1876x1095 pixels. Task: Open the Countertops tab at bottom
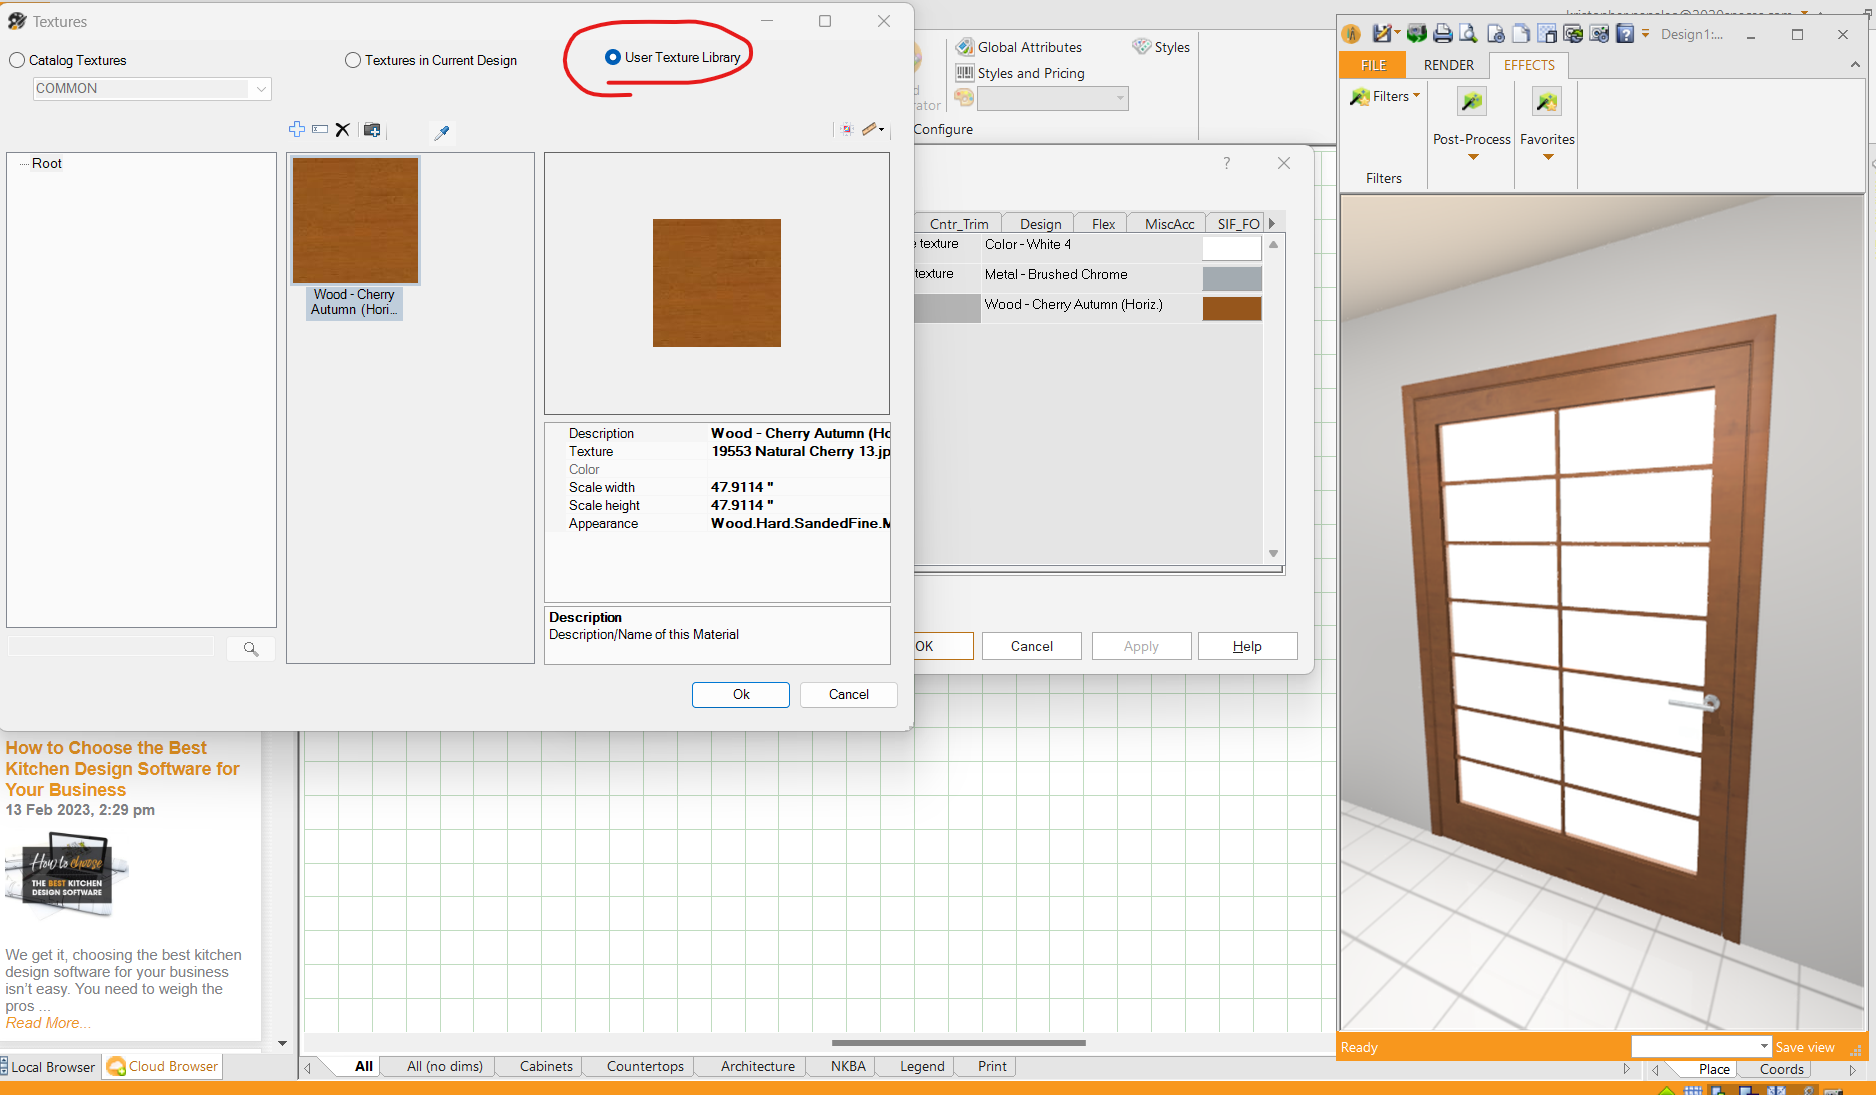tap(645, 1066)
